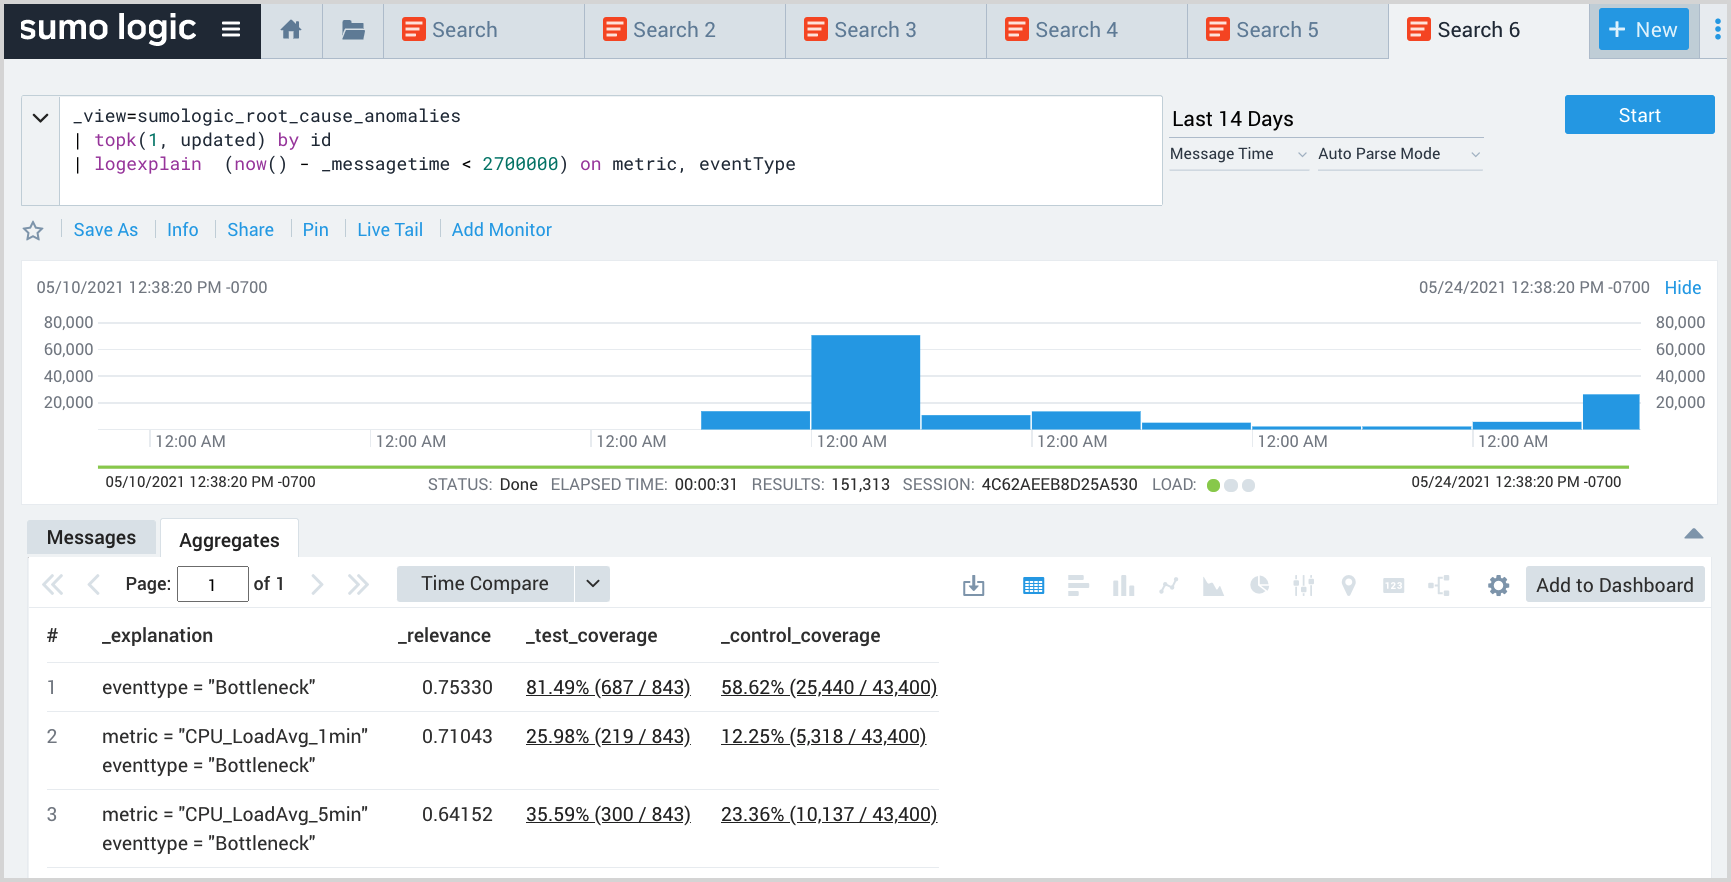
Task: Export results with the download icon
Action: pos(973,586)
